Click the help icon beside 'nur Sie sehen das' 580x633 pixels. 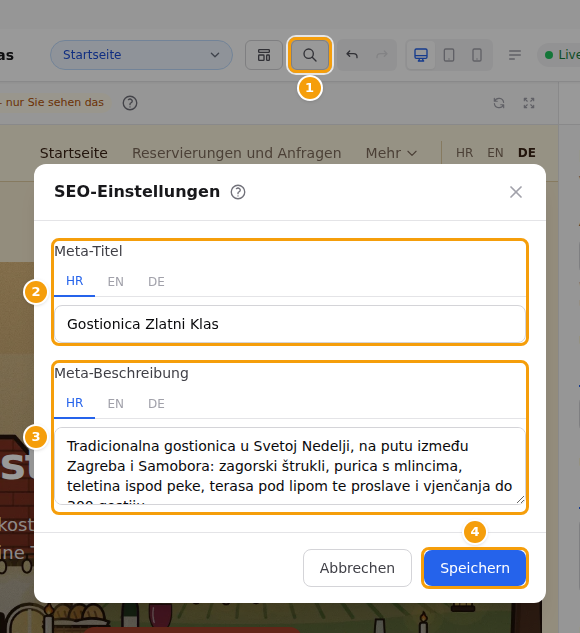coord(130,103)
